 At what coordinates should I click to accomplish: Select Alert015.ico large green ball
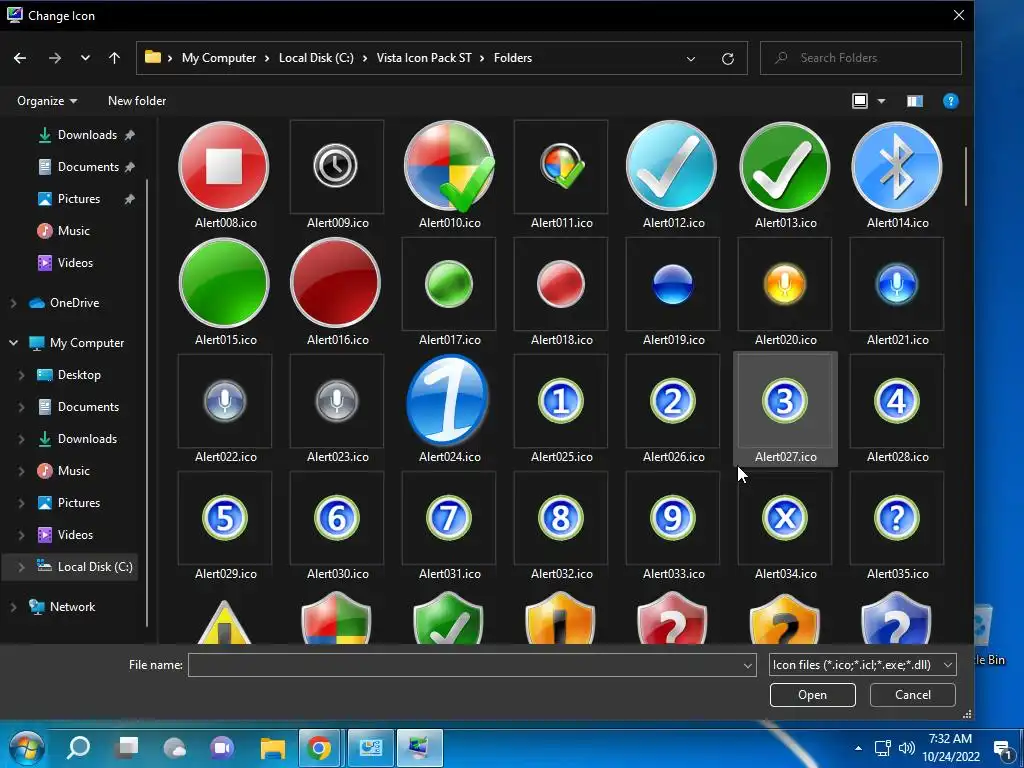[224, 283]
